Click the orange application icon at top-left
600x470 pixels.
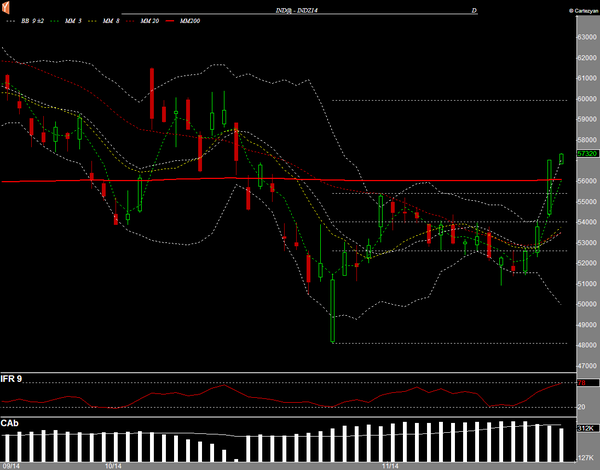click(7, 7)
